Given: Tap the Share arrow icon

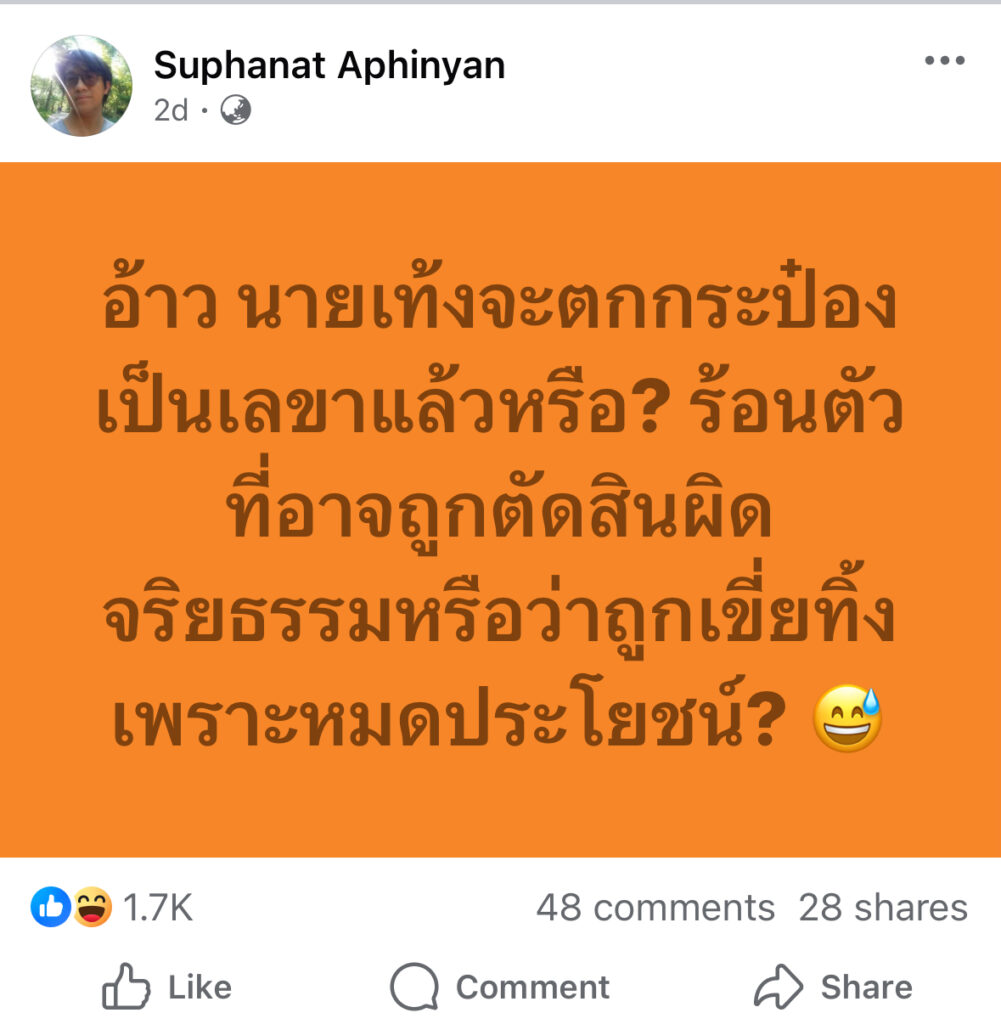Looking at the screenshot, I should [x=778, y=986].
